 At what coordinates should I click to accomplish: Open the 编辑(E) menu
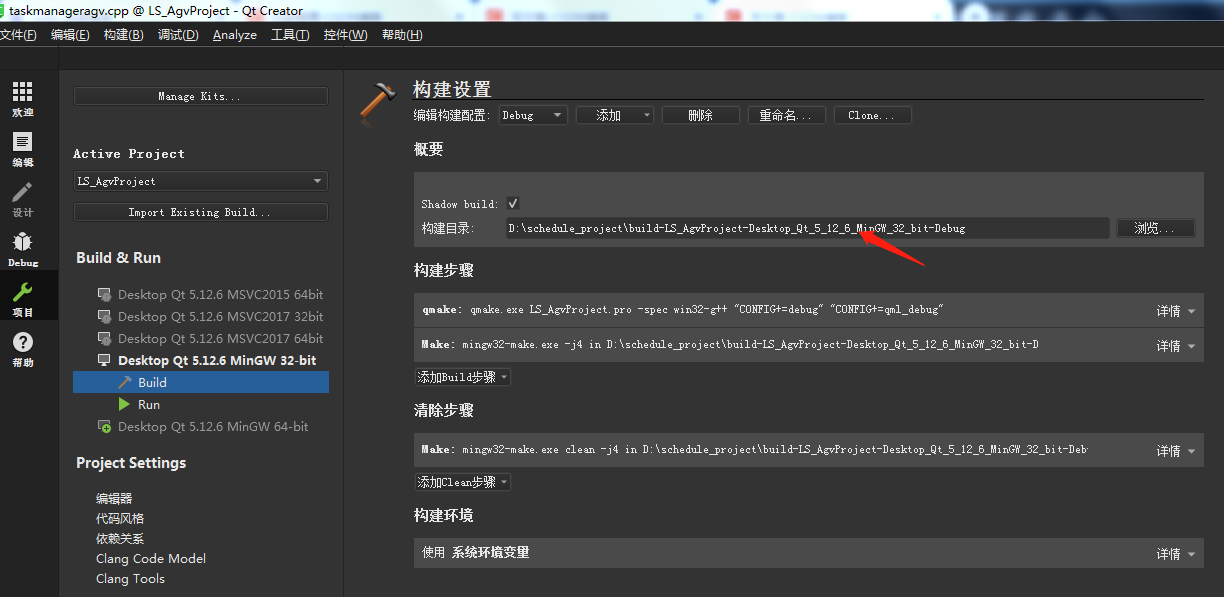coord(70,35)
